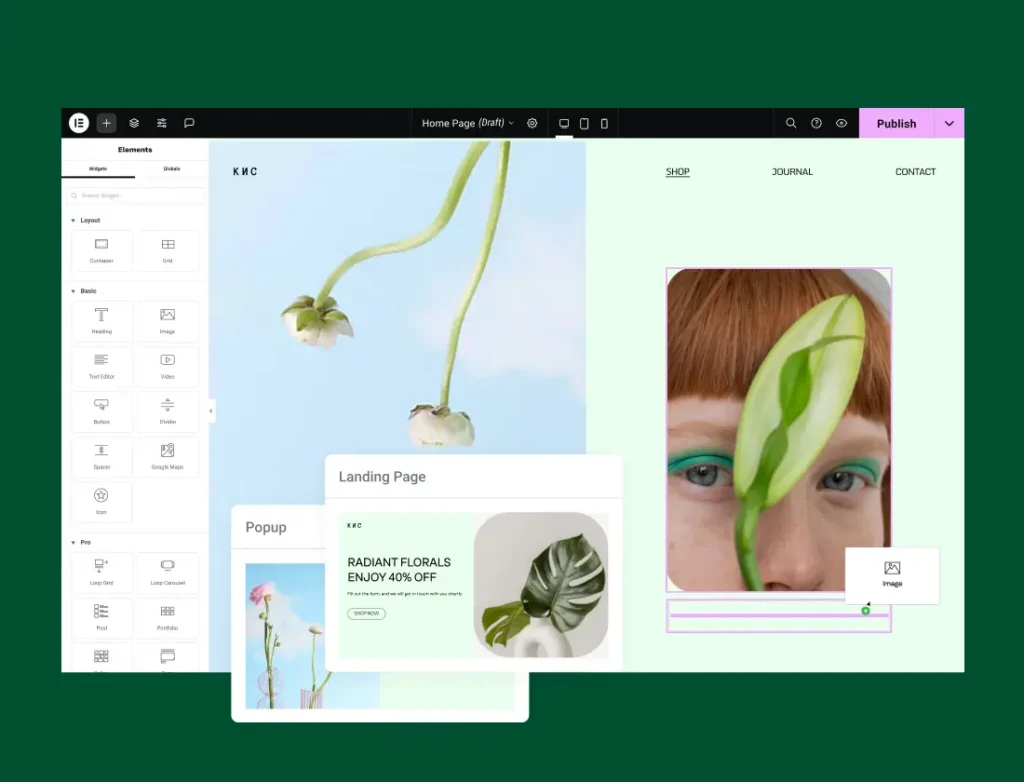Viewport: 1024px width, 782px height.
Task: Open the page settings gear icon
Action: pyautogui.click(x=532, y=123)
